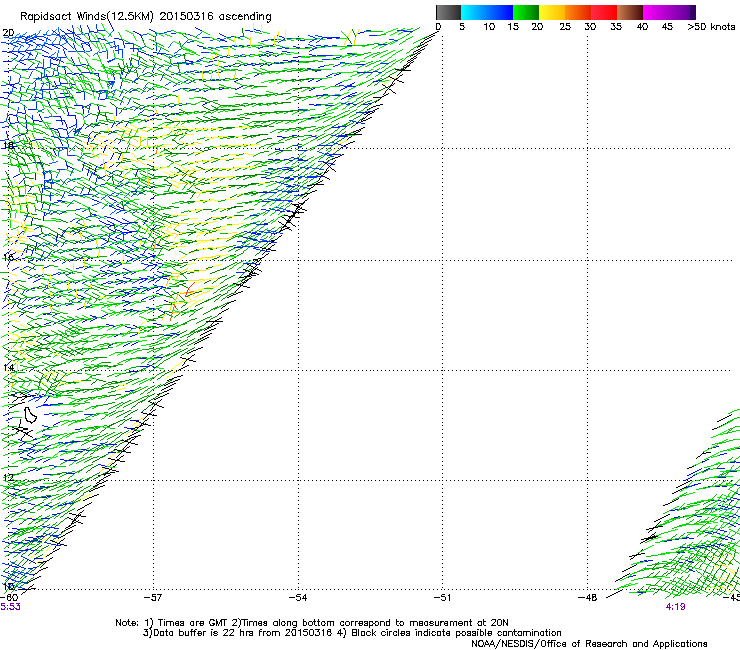Viewport: 740px width, 650px height.
Task: Click the Barbados island outline
Action: click(x=30, y=415)
